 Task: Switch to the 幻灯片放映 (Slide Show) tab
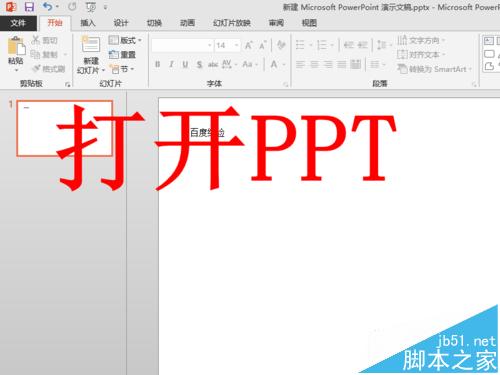click(x=232, y=23)
